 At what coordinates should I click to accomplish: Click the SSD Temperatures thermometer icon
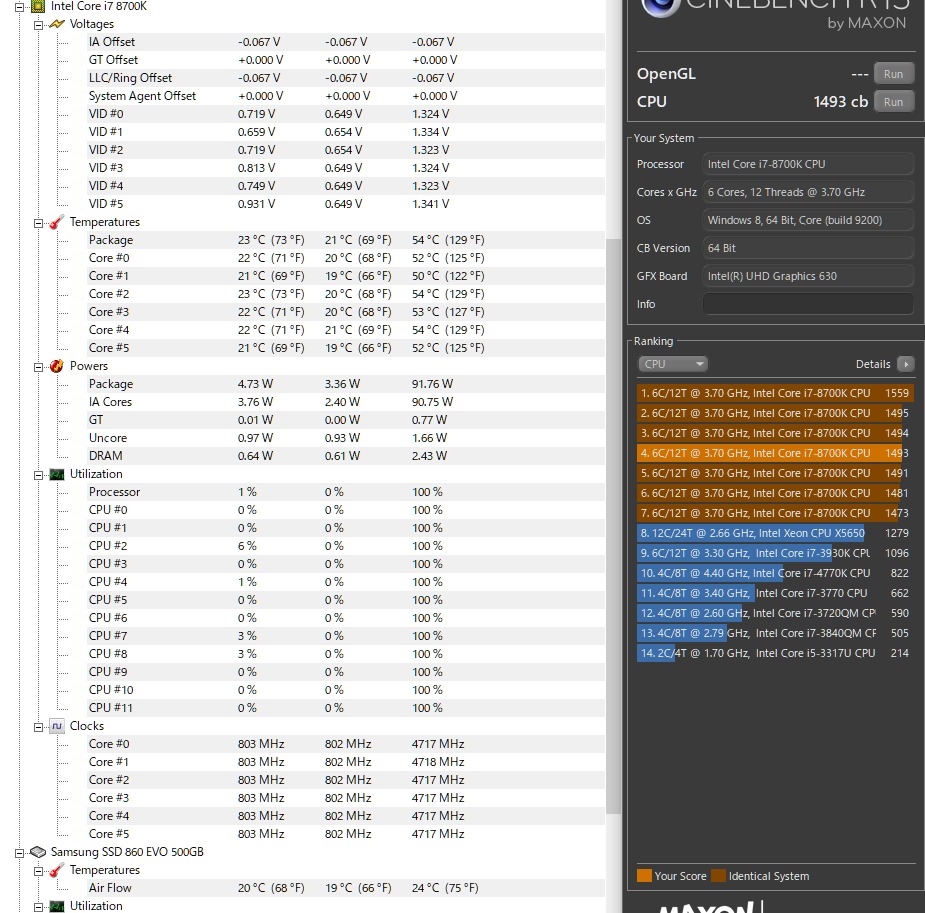pos(57,870)
